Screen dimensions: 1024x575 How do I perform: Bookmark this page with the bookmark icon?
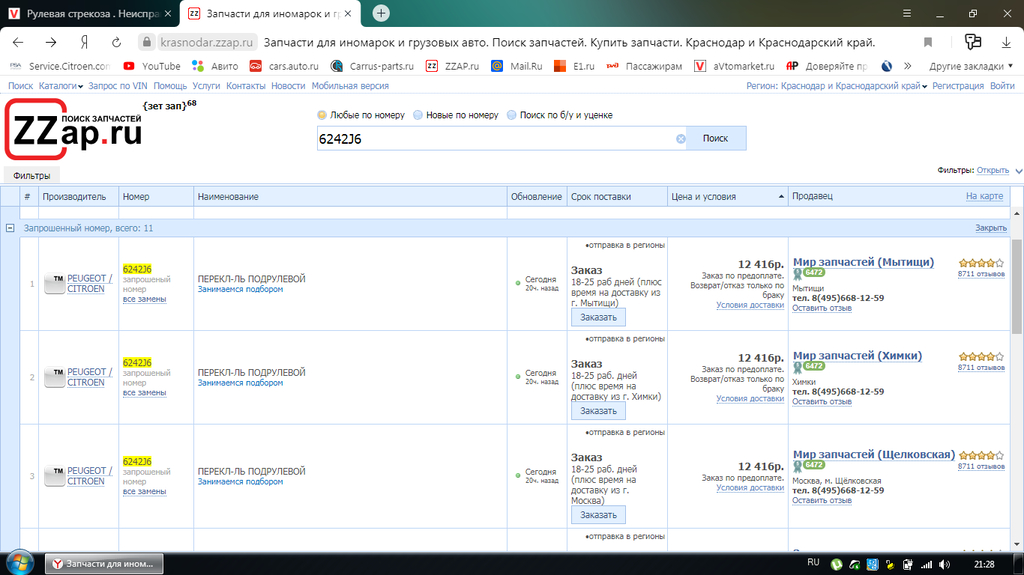pyautogui.click(x=928, y=42)
